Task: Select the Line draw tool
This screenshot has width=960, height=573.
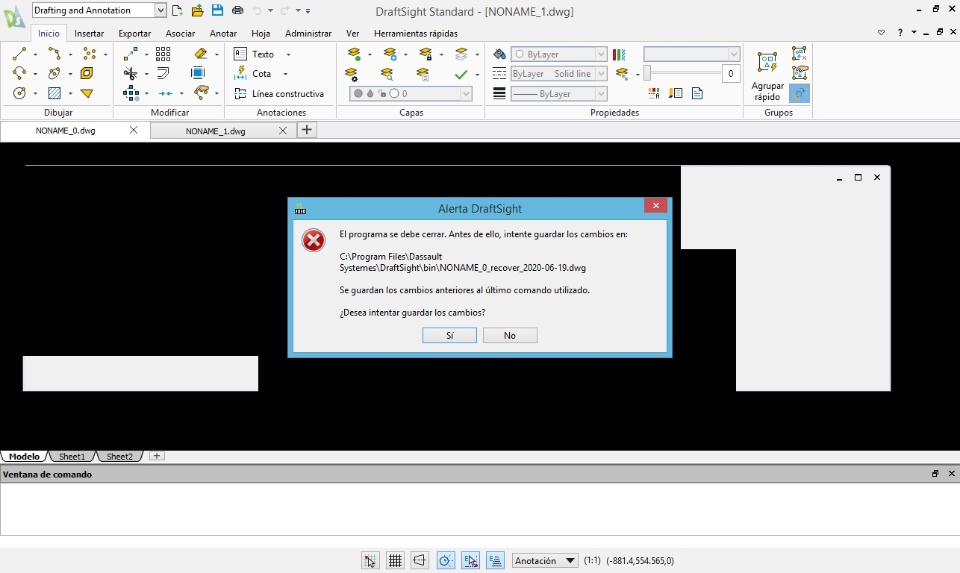Action: point(19,54)
